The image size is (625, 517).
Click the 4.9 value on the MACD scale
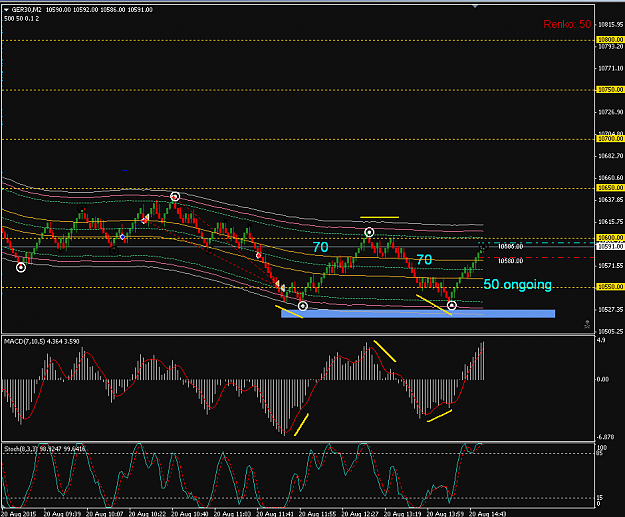click(601, 340)
